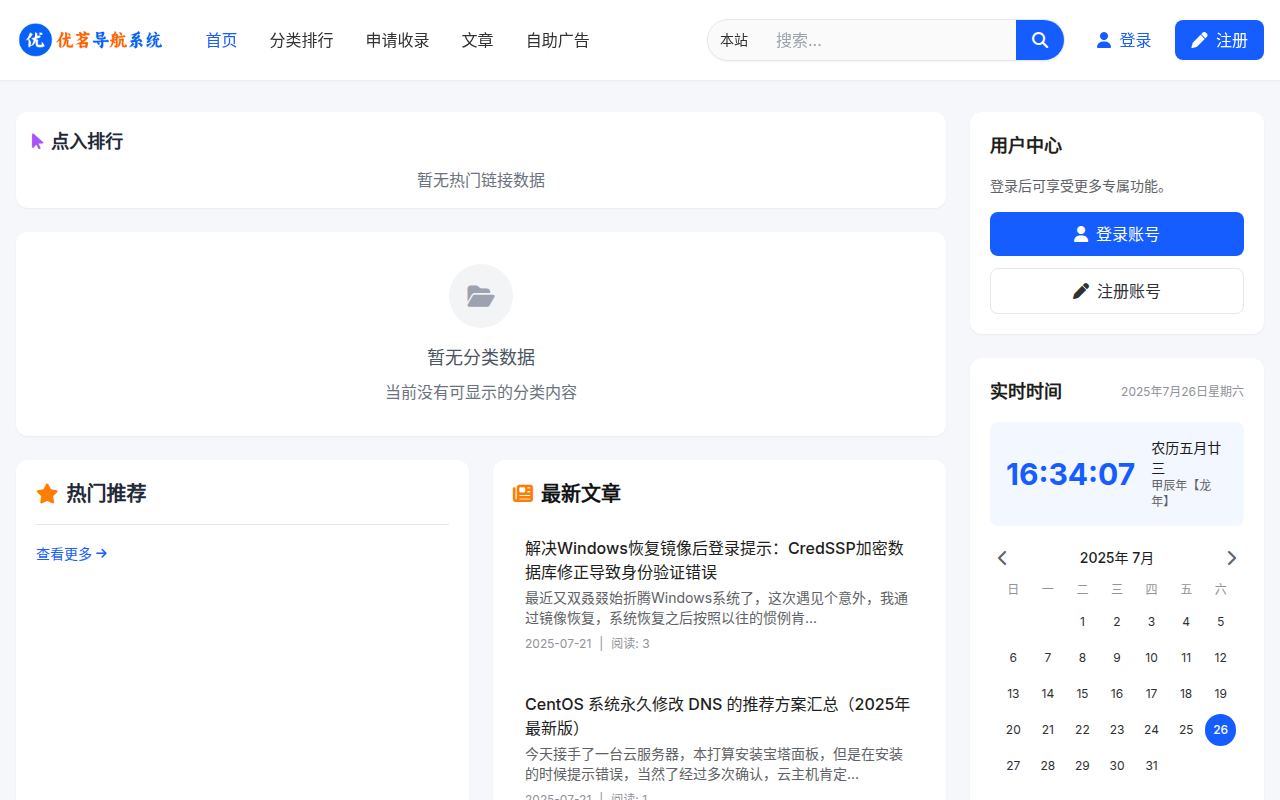Click the purple arrow icon beside 点入排行

(35, 141)
